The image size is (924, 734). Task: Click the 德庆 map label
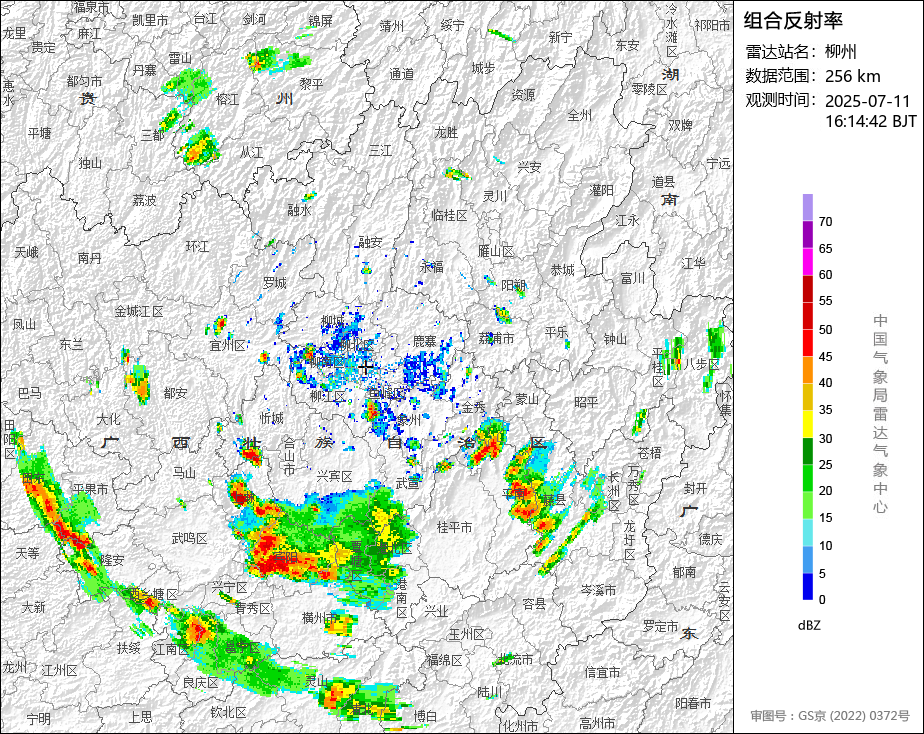pos(710,538)
